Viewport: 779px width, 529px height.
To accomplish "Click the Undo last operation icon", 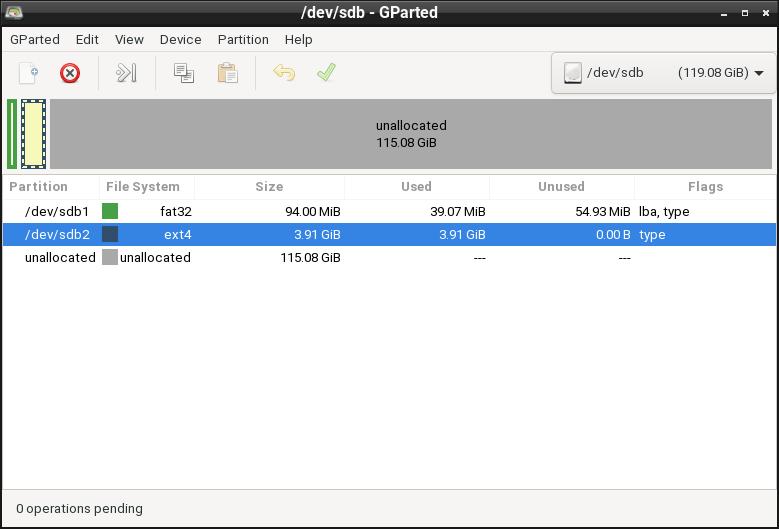I will [x=284, y=73].
